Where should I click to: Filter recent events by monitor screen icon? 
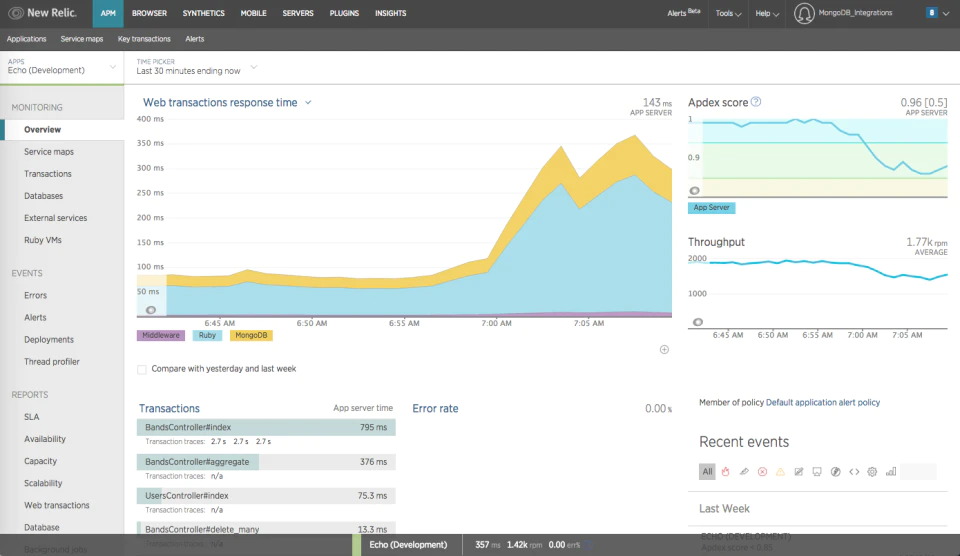817,471
